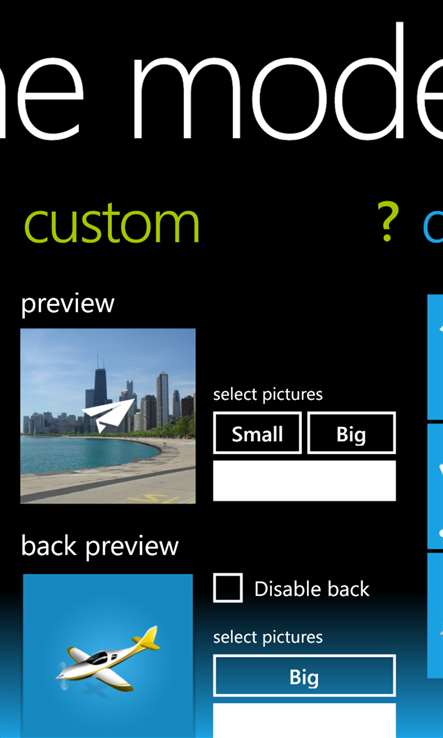Choose the Big button under Disable back
Image resolution: width=443 pixels, height=738 pixels.
coord(304,676)
